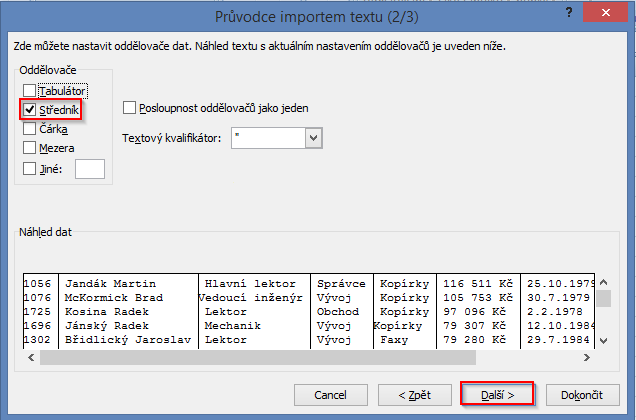Click preview cell Břidlický Jaroslav
The height and width of the screenshot is (420, 636).
pyautogui.click(x=128, y=340)
